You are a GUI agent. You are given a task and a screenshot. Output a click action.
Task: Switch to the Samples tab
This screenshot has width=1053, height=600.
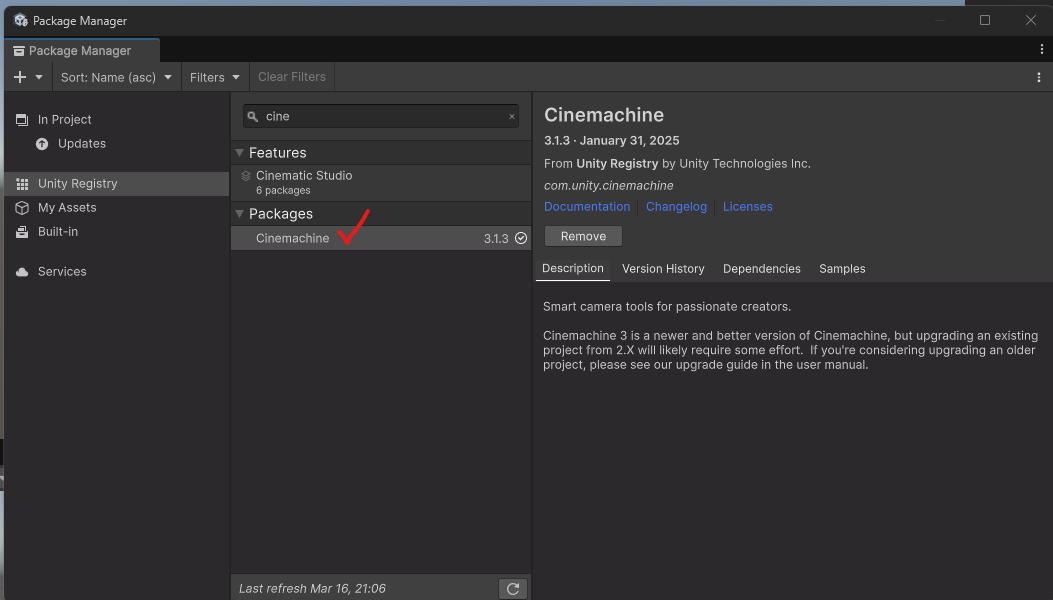click(842, 269)
